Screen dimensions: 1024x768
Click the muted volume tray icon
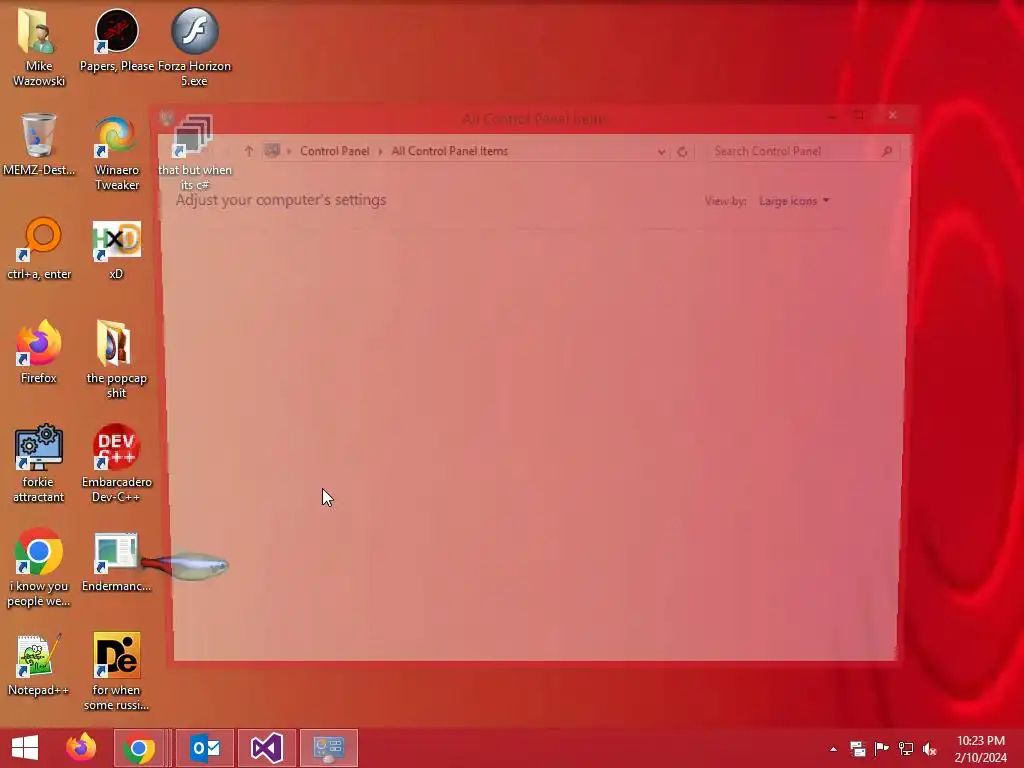click(930, 749)
